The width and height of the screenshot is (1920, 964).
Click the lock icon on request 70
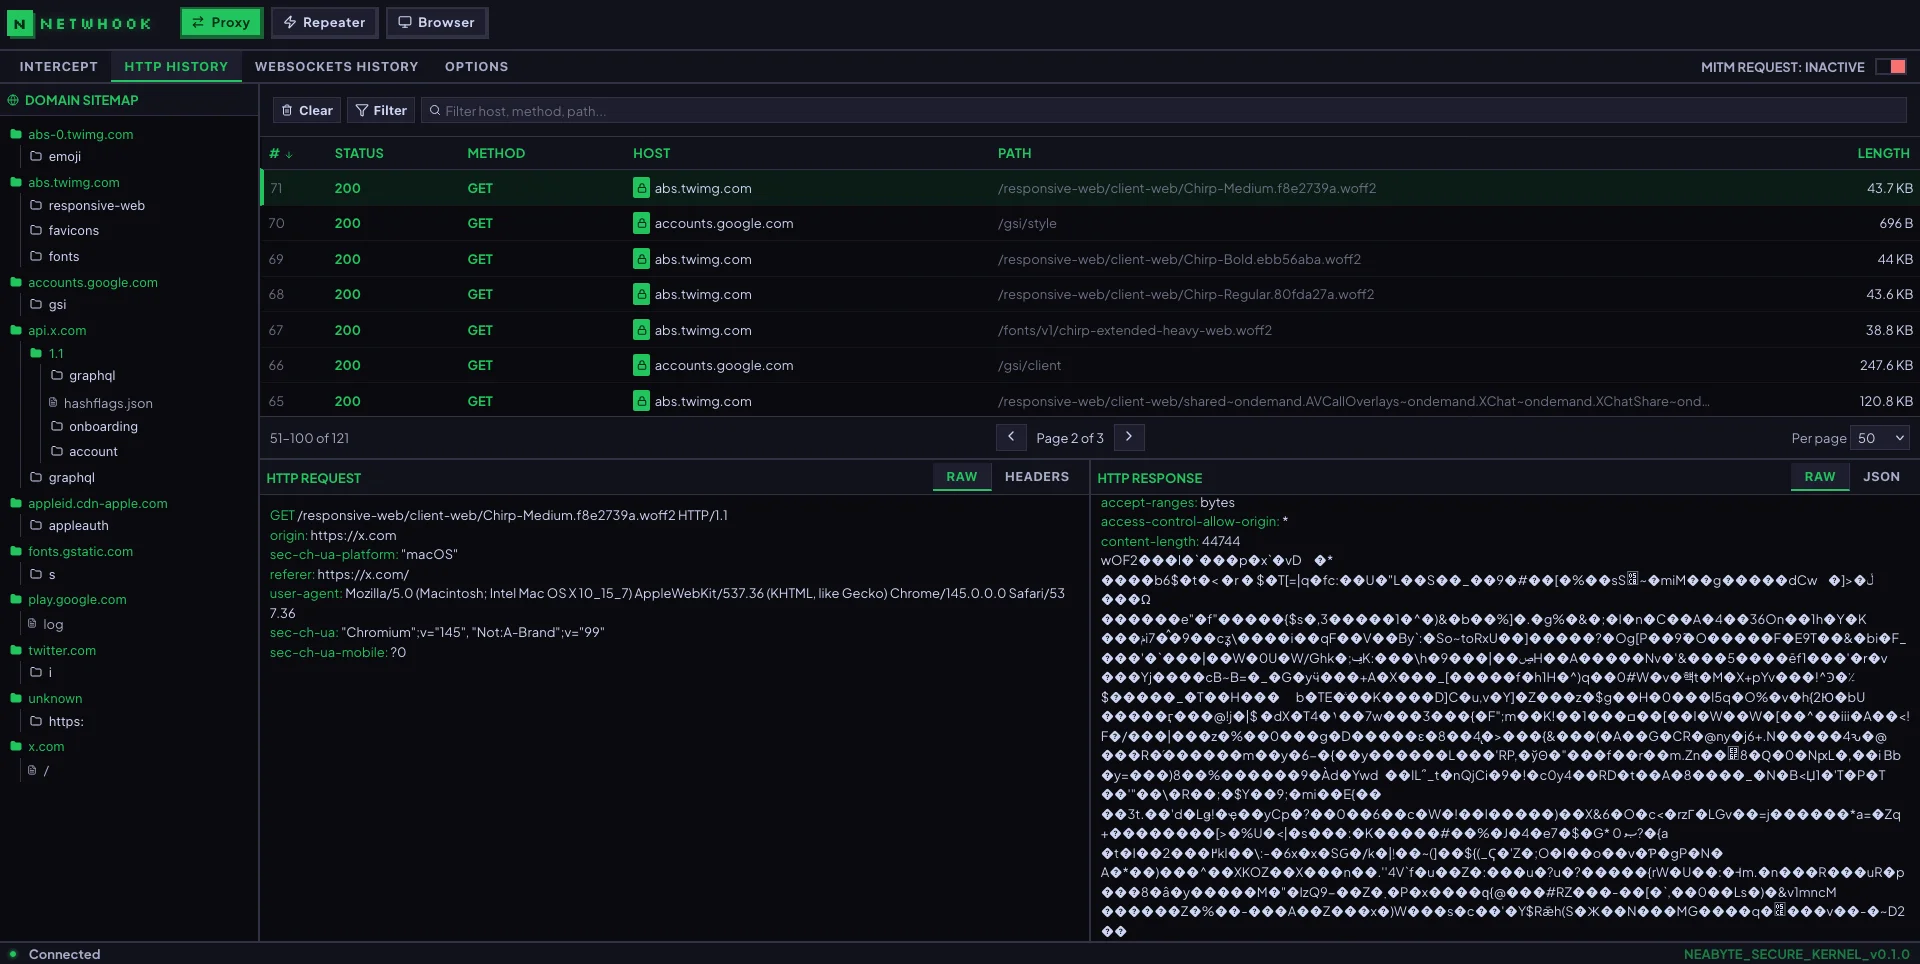641,223
